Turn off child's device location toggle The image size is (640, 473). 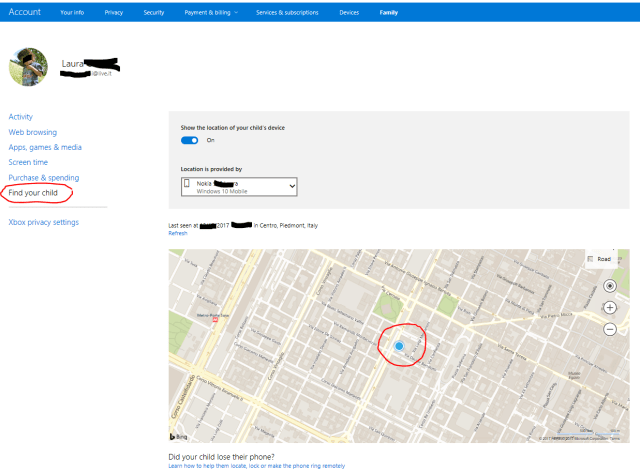(x=189, y=140)
